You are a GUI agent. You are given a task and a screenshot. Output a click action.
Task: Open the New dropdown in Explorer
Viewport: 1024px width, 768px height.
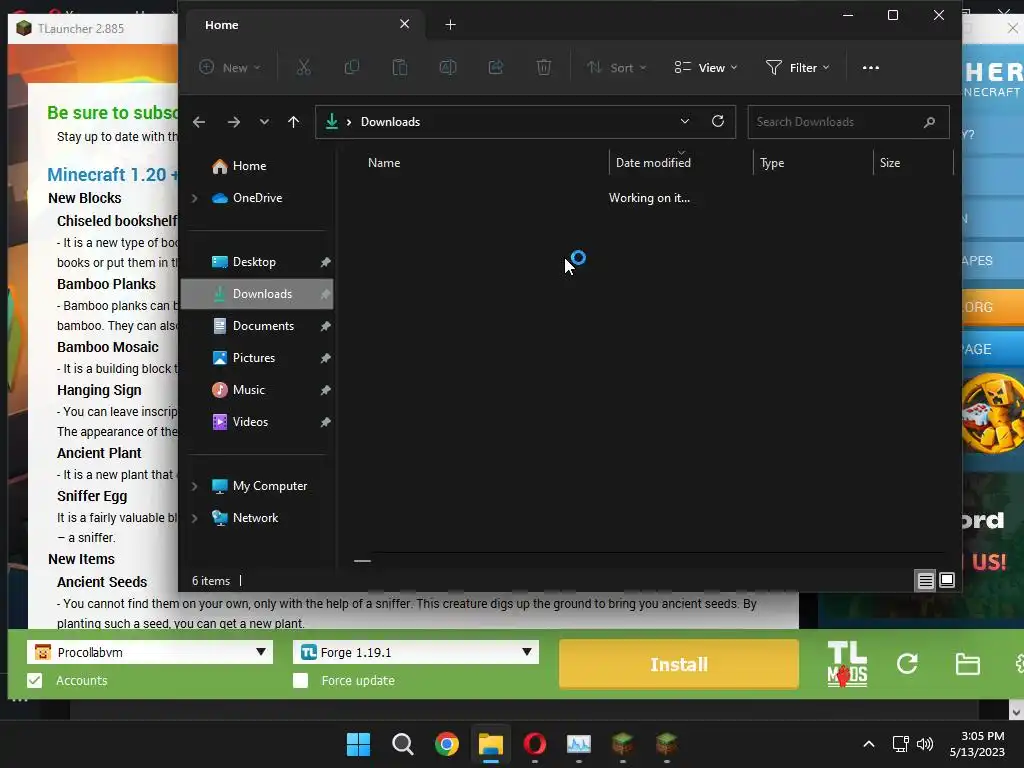click(229, 67)
